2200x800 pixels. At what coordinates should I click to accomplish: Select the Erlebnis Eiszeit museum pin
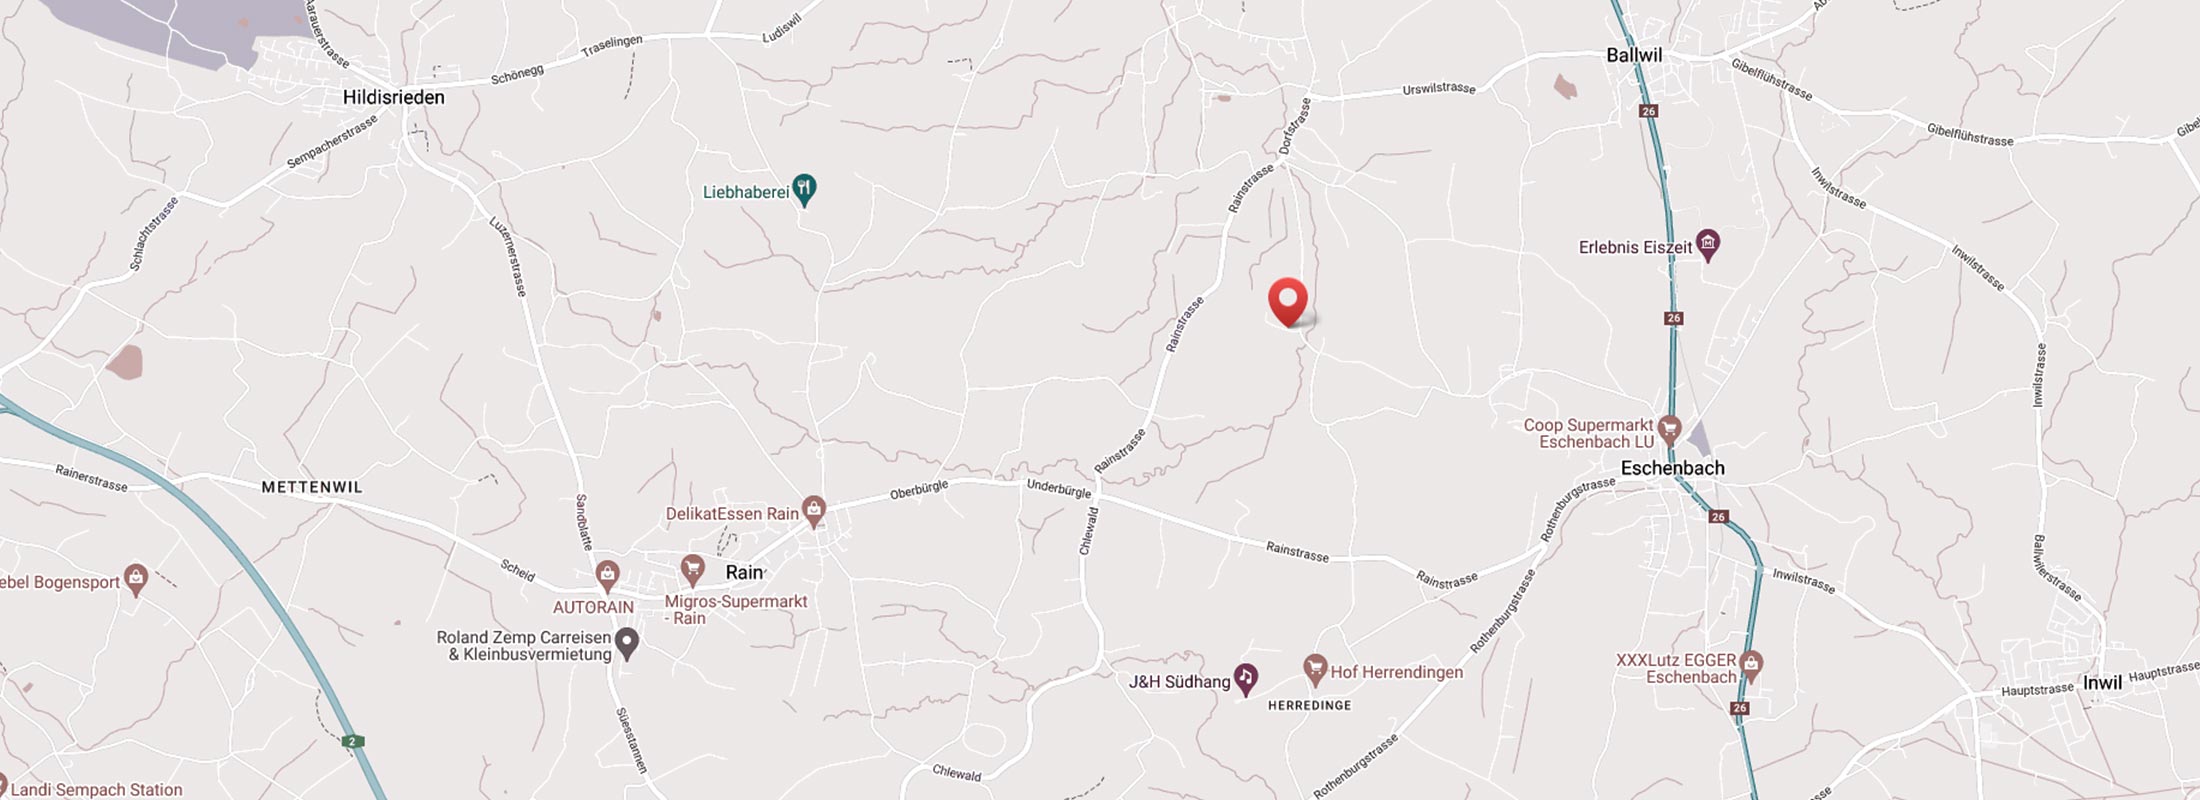[1708, 246]
